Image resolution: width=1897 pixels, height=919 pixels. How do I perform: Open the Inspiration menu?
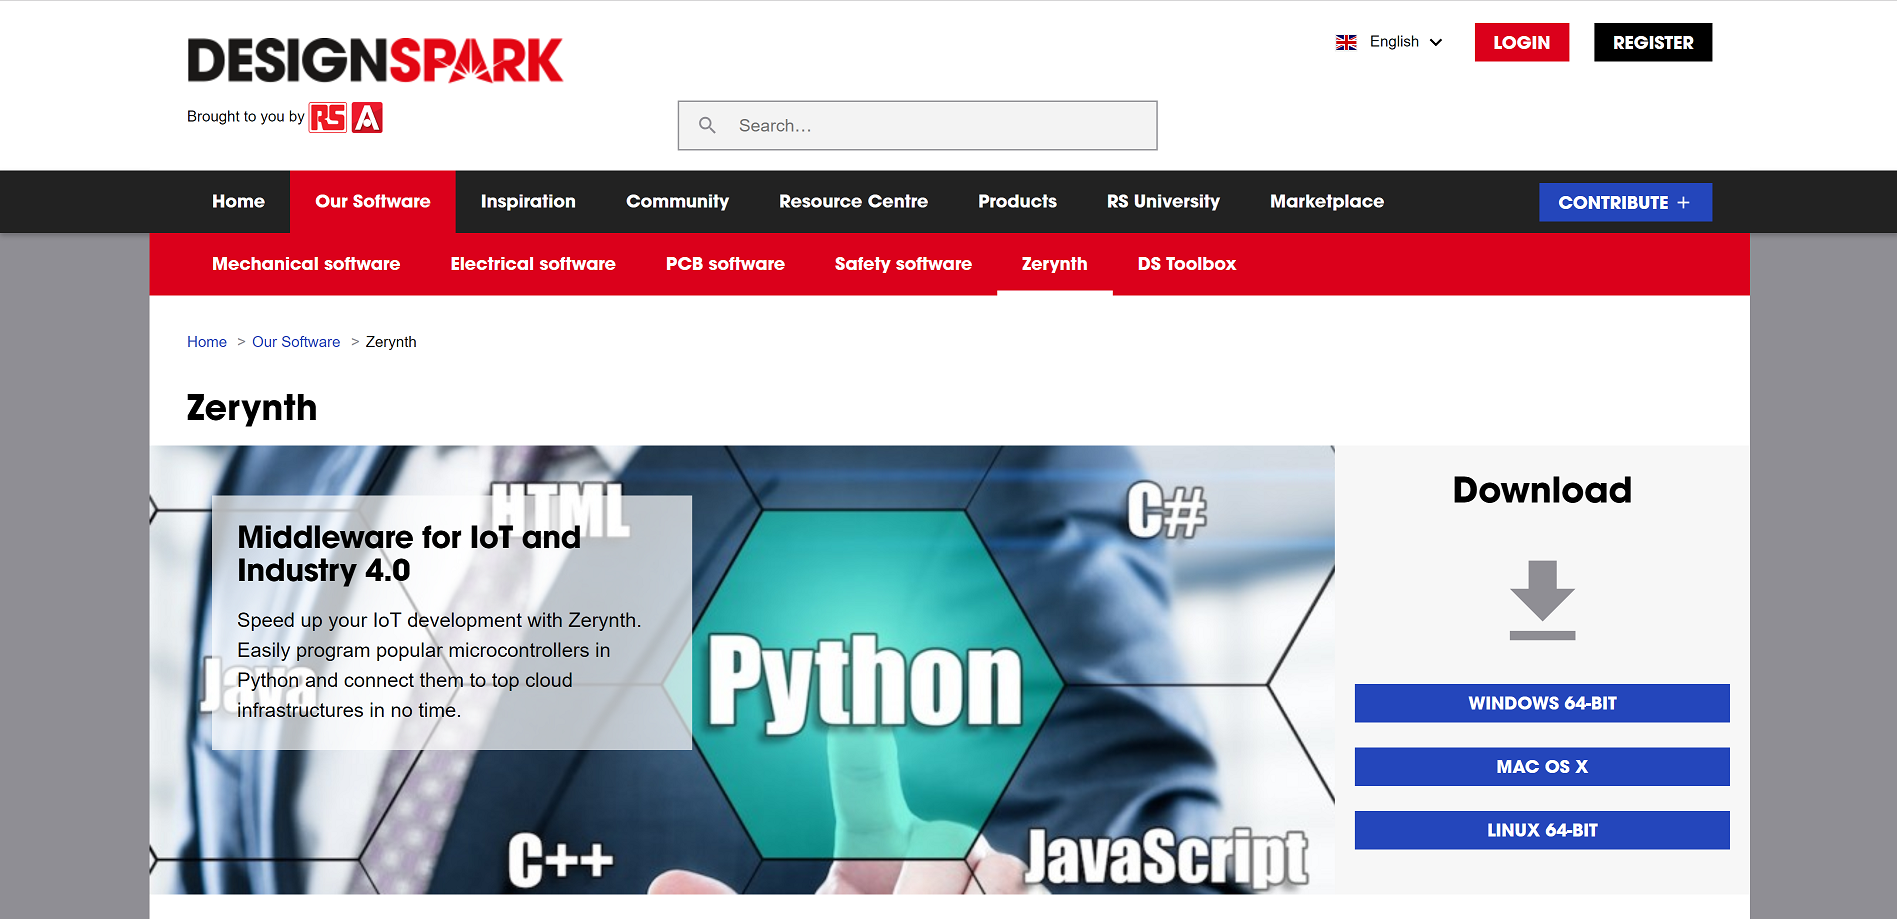click(x=528, y=201)
